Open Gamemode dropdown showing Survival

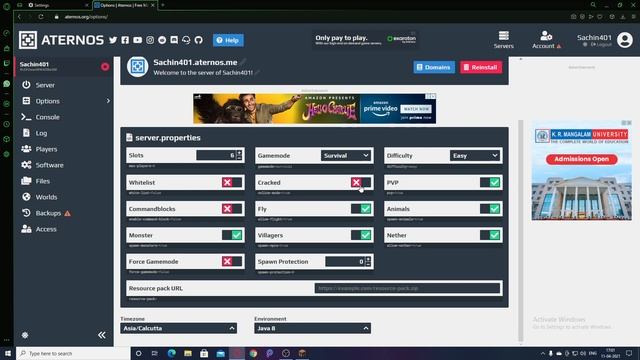point(346,156)
